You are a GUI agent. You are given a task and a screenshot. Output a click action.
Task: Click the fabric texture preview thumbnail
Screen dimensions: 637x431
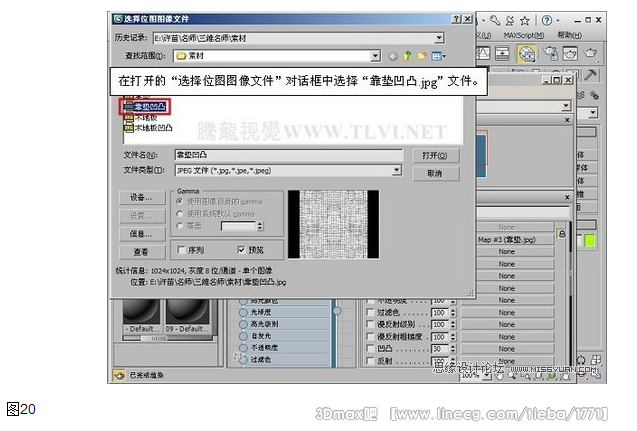(334, 224)
